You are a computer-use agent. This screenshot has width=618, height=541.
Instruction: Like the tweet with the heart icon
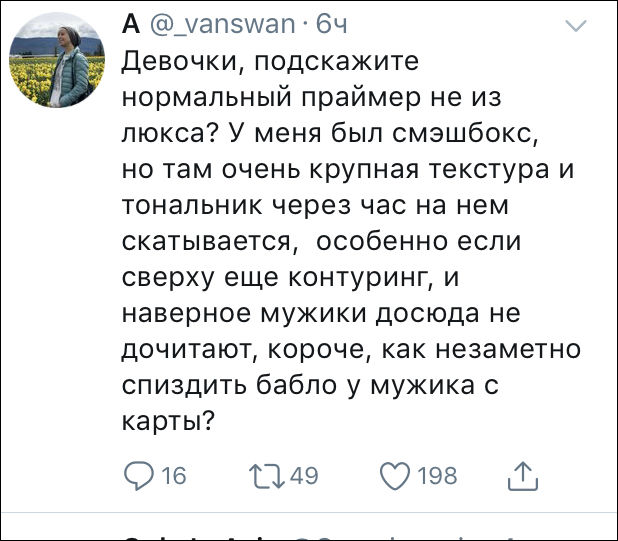coord(396,476)
